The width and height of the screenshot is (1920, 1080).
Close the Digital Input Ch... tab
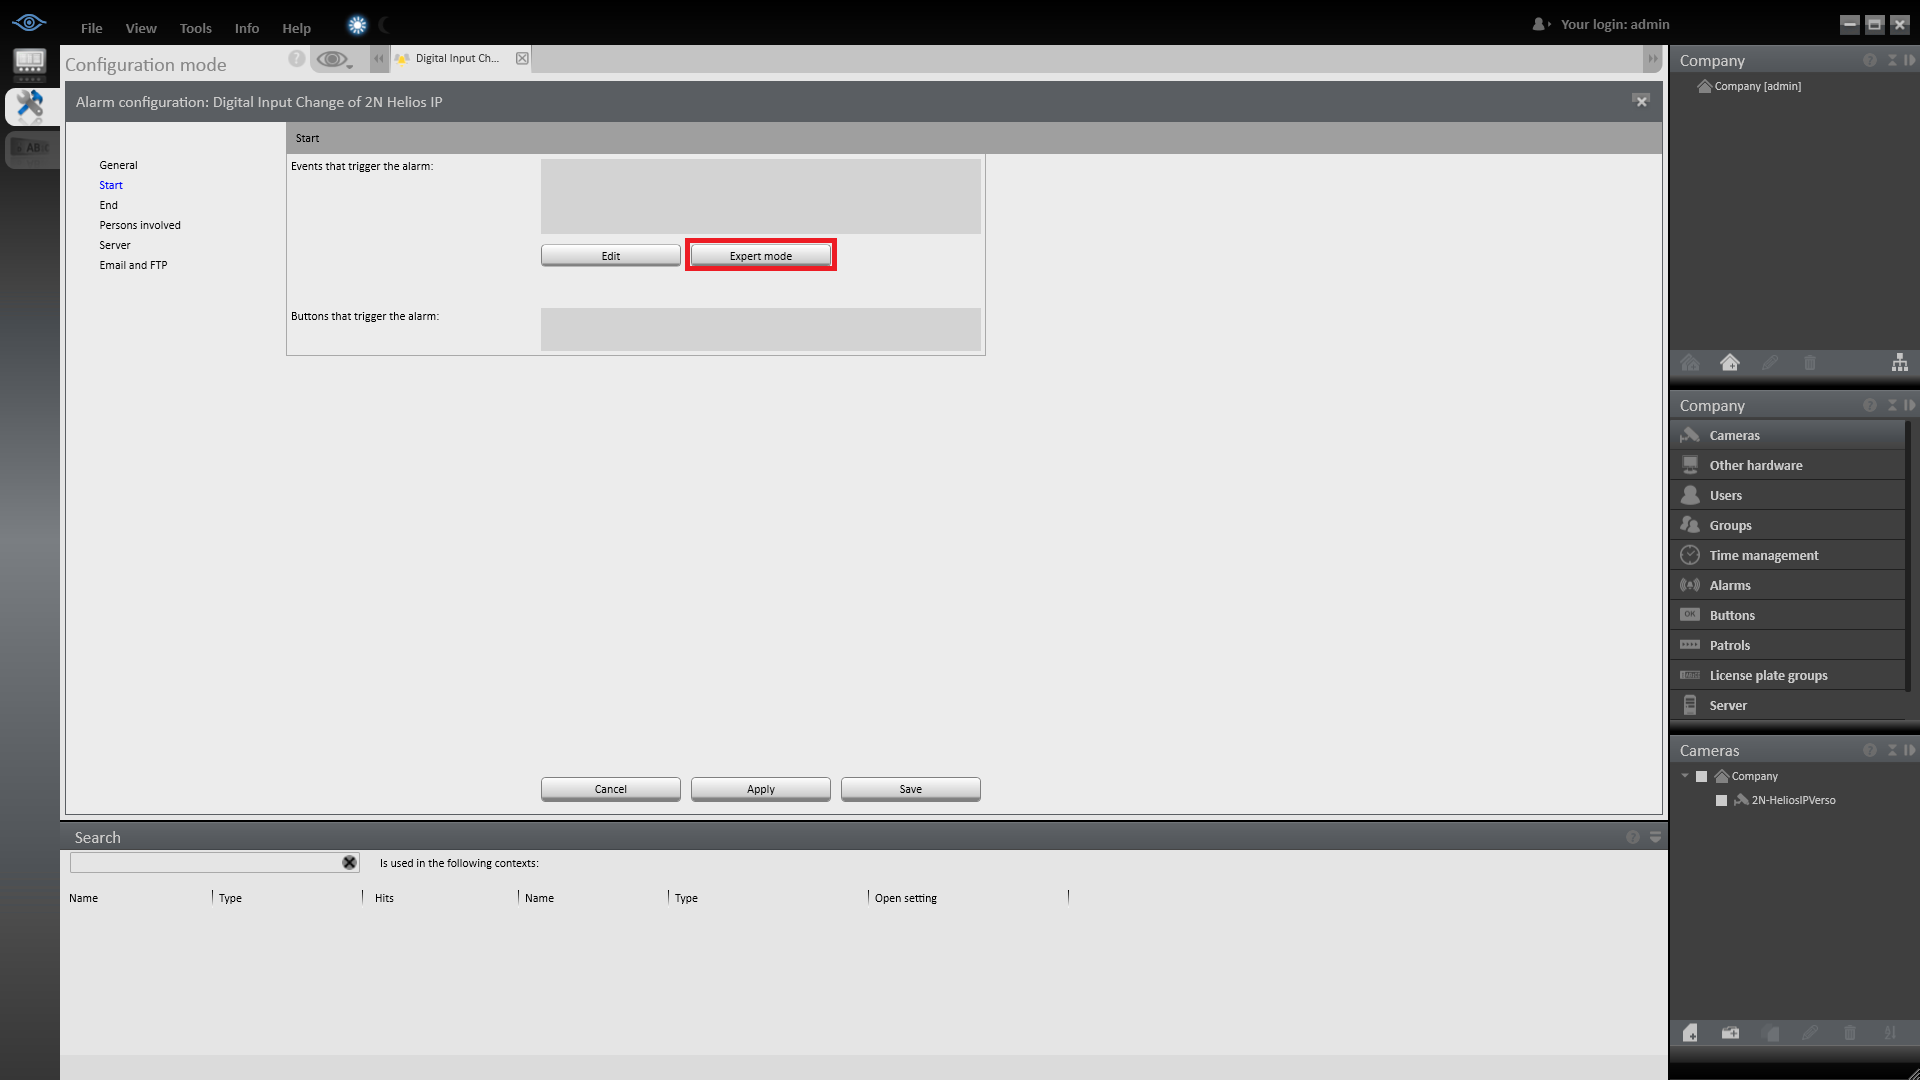point(522,58)
